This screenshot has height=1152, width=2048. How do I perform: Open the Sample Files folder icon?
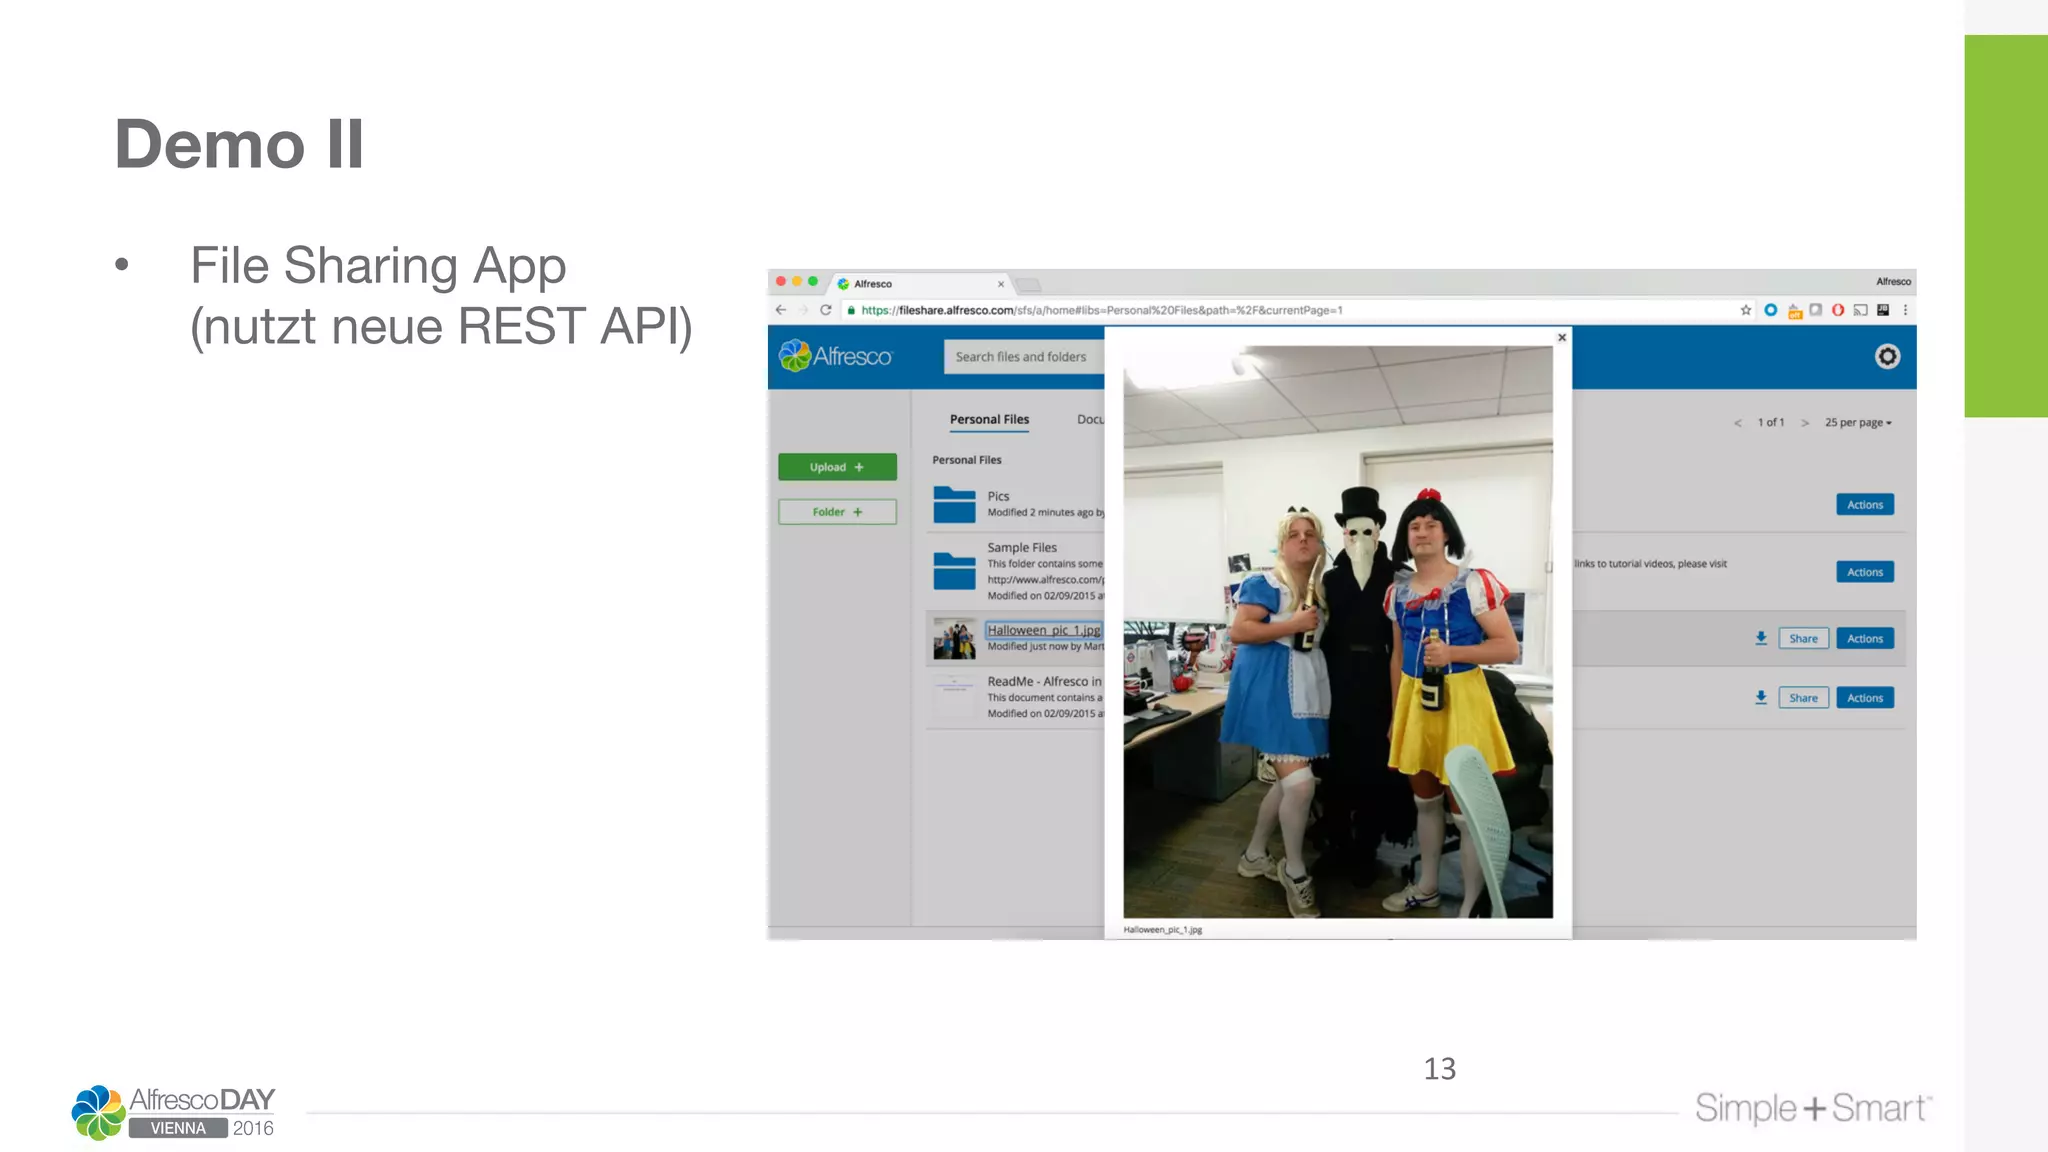(954, 571)
